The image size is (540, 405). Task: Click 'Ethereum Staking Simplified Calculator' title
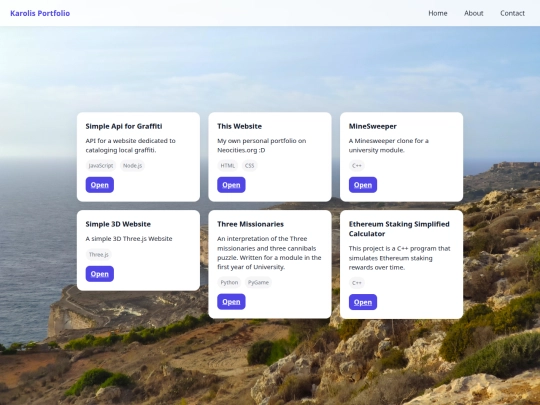399,229
